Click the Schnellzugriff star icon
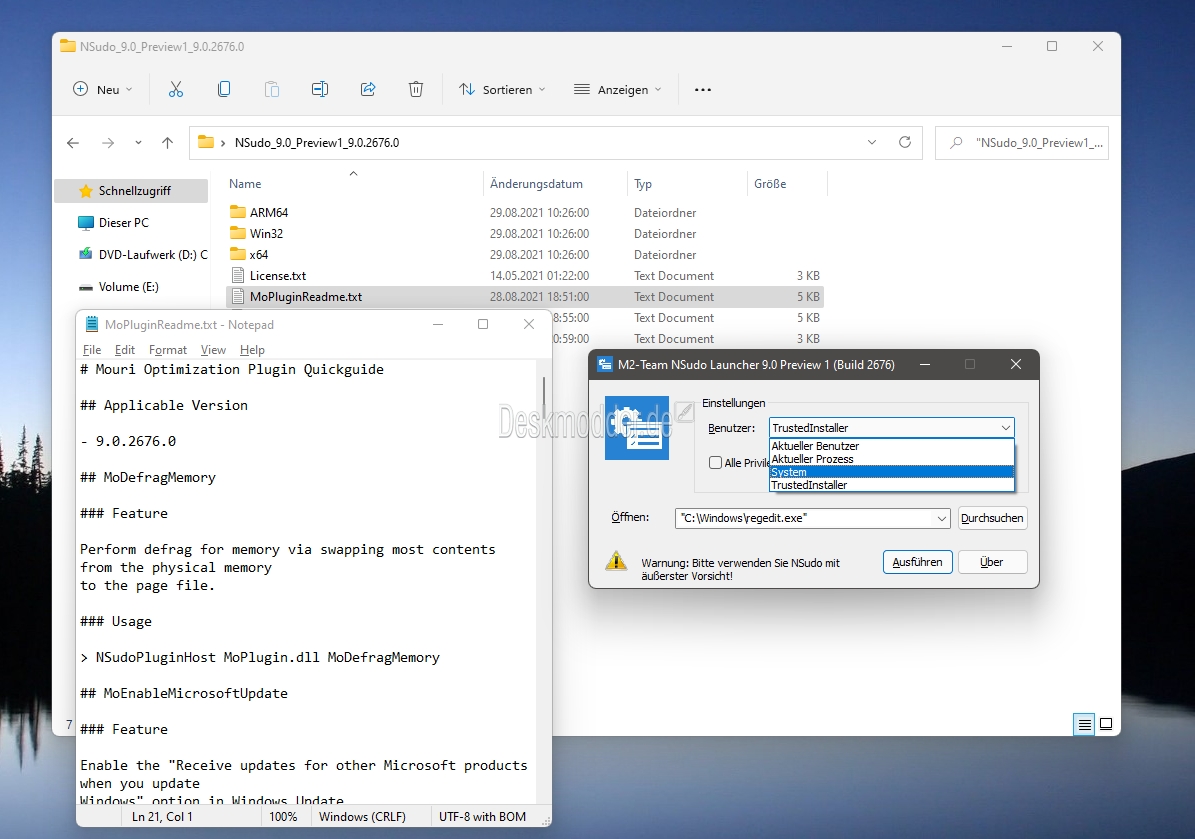The image size is (1195, 839). pyautogui.click(x=86, y=191)
